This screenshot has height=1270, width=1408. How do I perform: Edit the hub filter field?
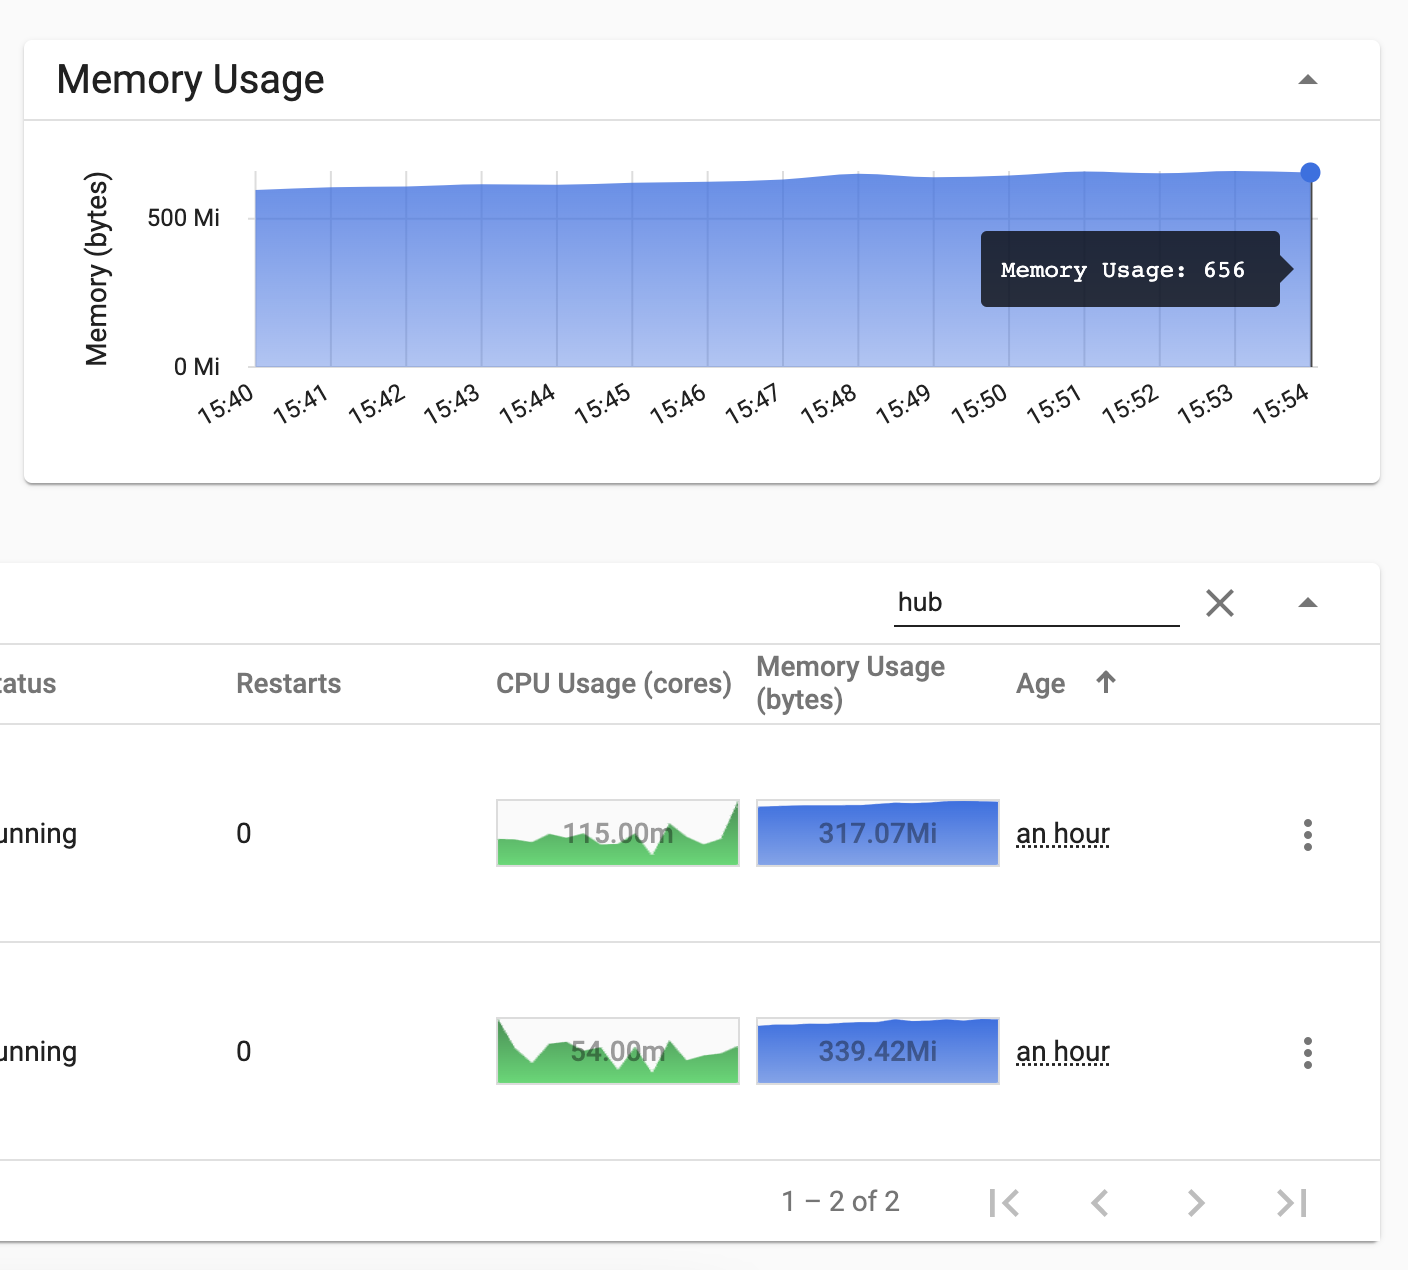coord(1036,603)
